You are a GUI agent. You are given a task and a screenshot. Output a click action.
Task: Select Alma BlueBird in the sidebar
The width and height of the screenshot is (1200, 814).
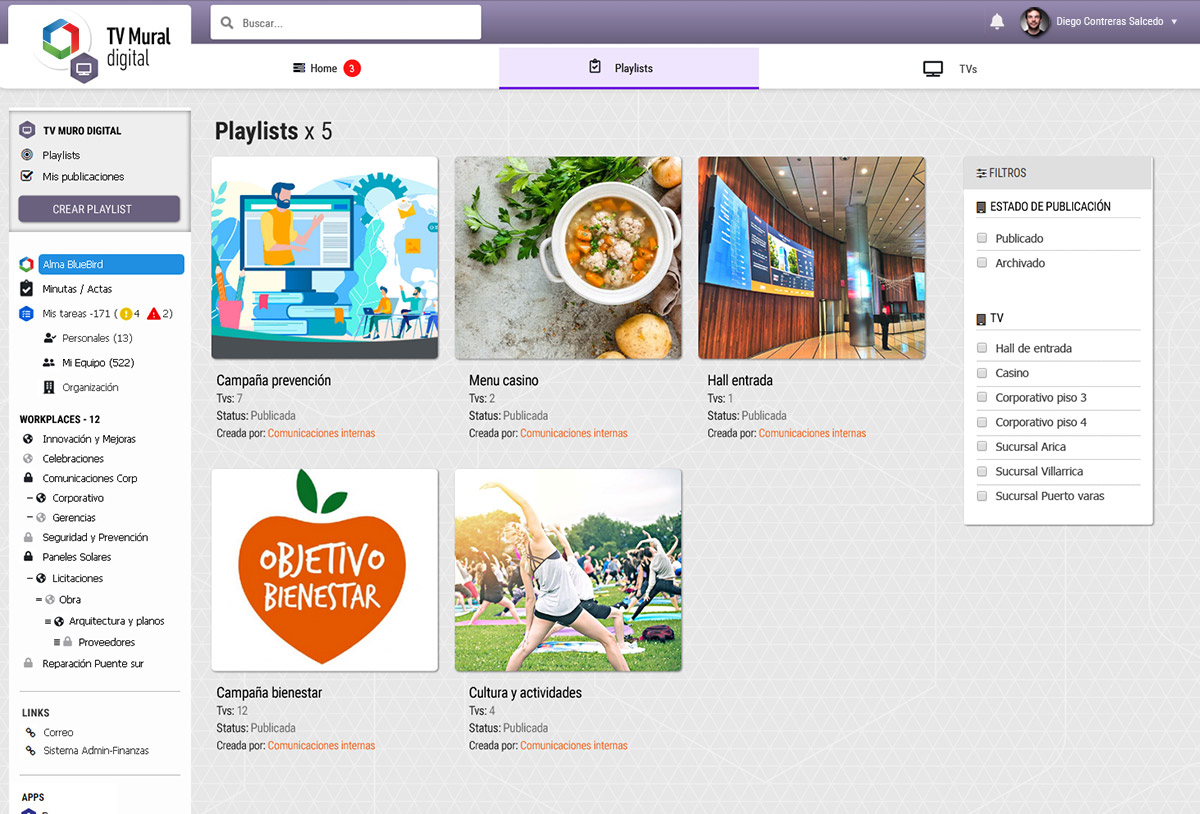(x=111, y=264)
